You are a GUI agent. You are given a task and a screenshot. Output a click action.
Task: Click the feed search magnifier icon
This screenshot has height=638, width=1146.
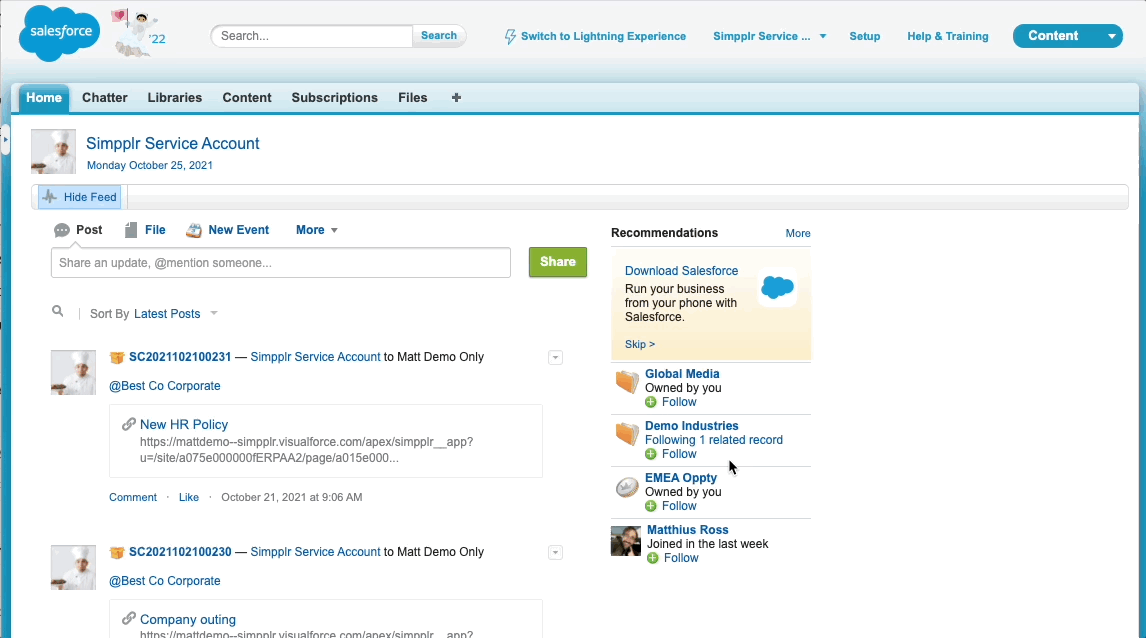[x=58, y=311]
